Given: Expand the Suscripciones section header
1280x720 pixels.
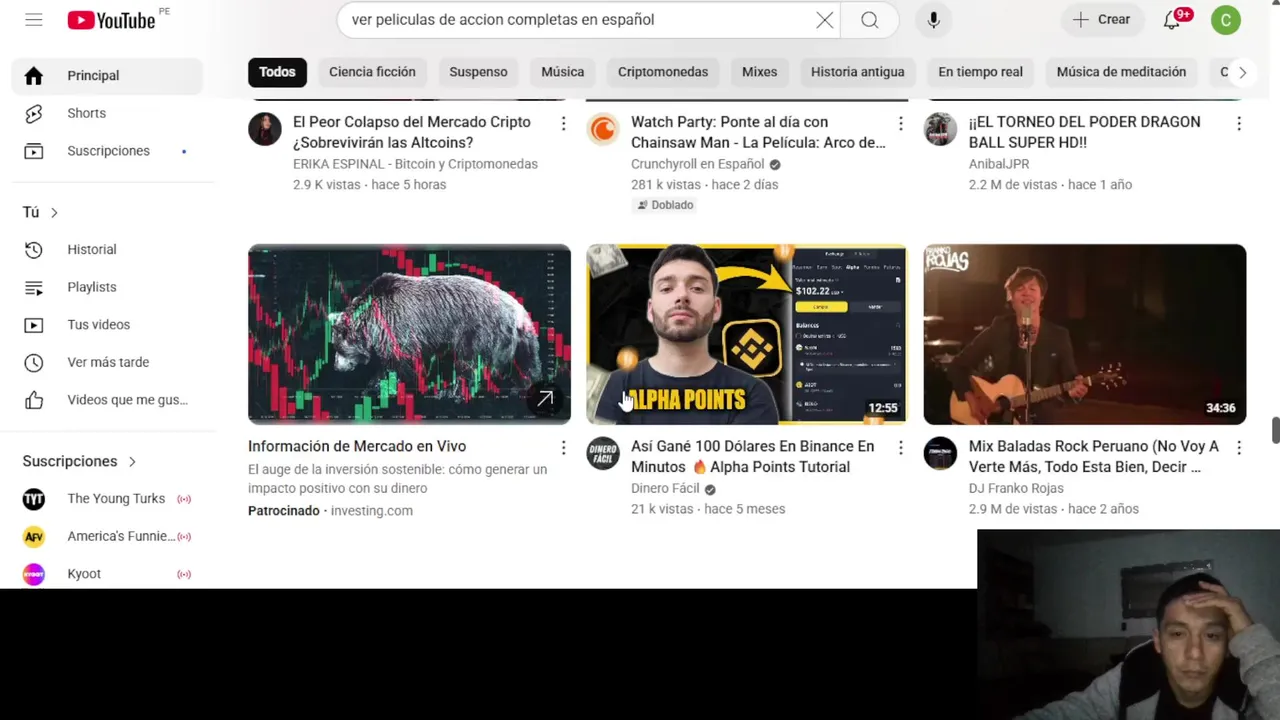Looking at the screenshot, I should click(80, 461).
